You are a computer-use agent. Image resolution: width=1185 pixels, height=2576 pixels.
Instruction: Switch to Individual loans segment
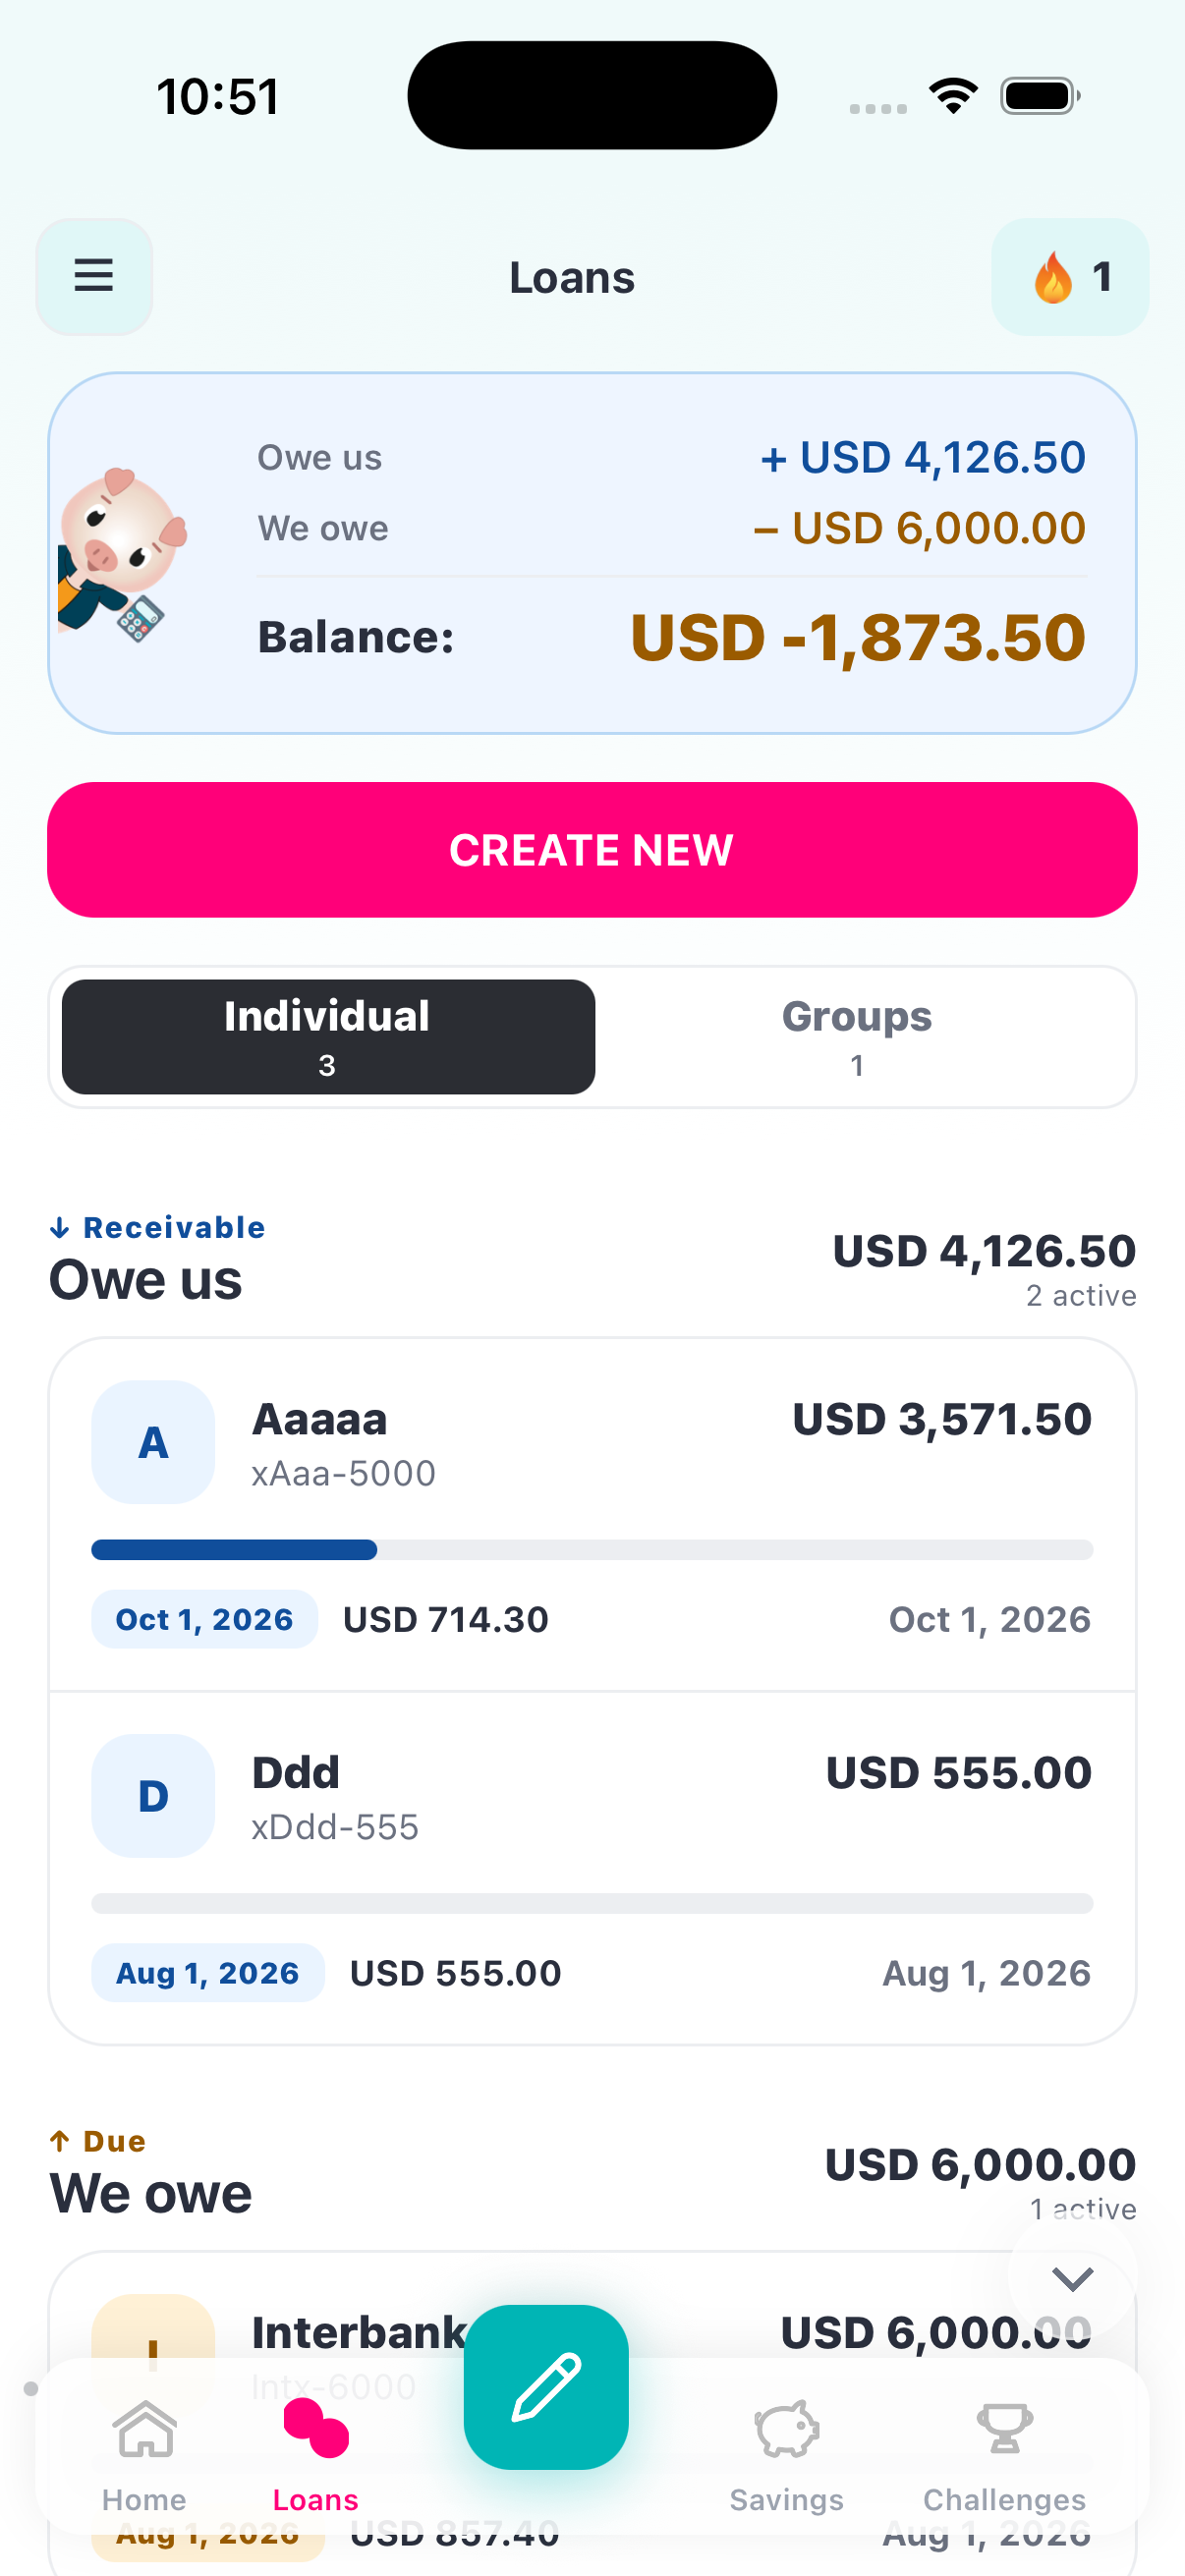328,1036
